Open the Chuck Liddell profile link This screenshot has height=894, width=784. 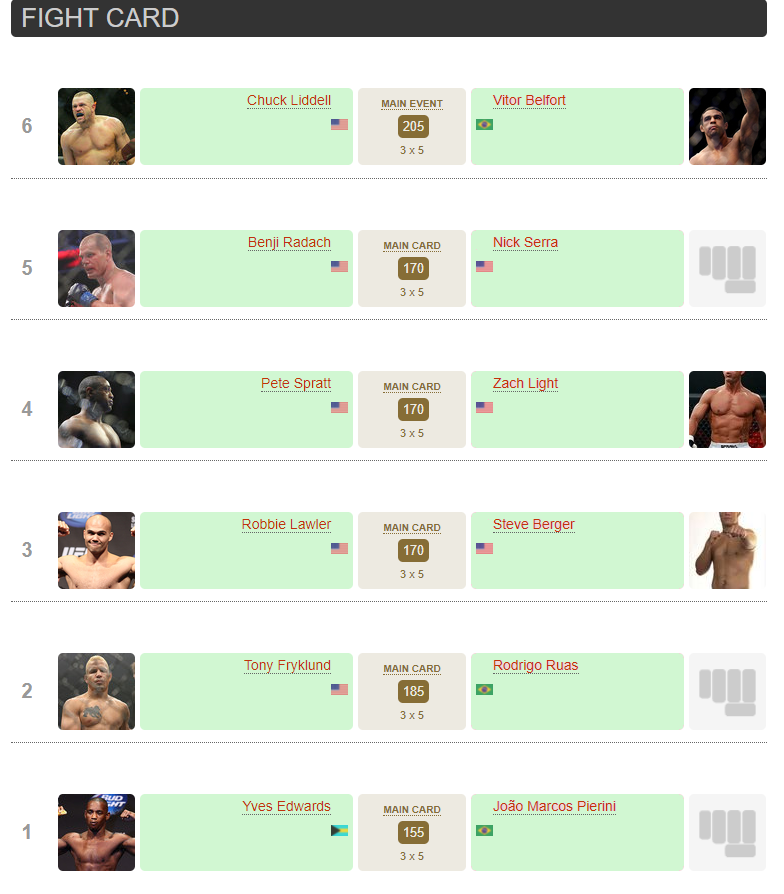point(288,101)
